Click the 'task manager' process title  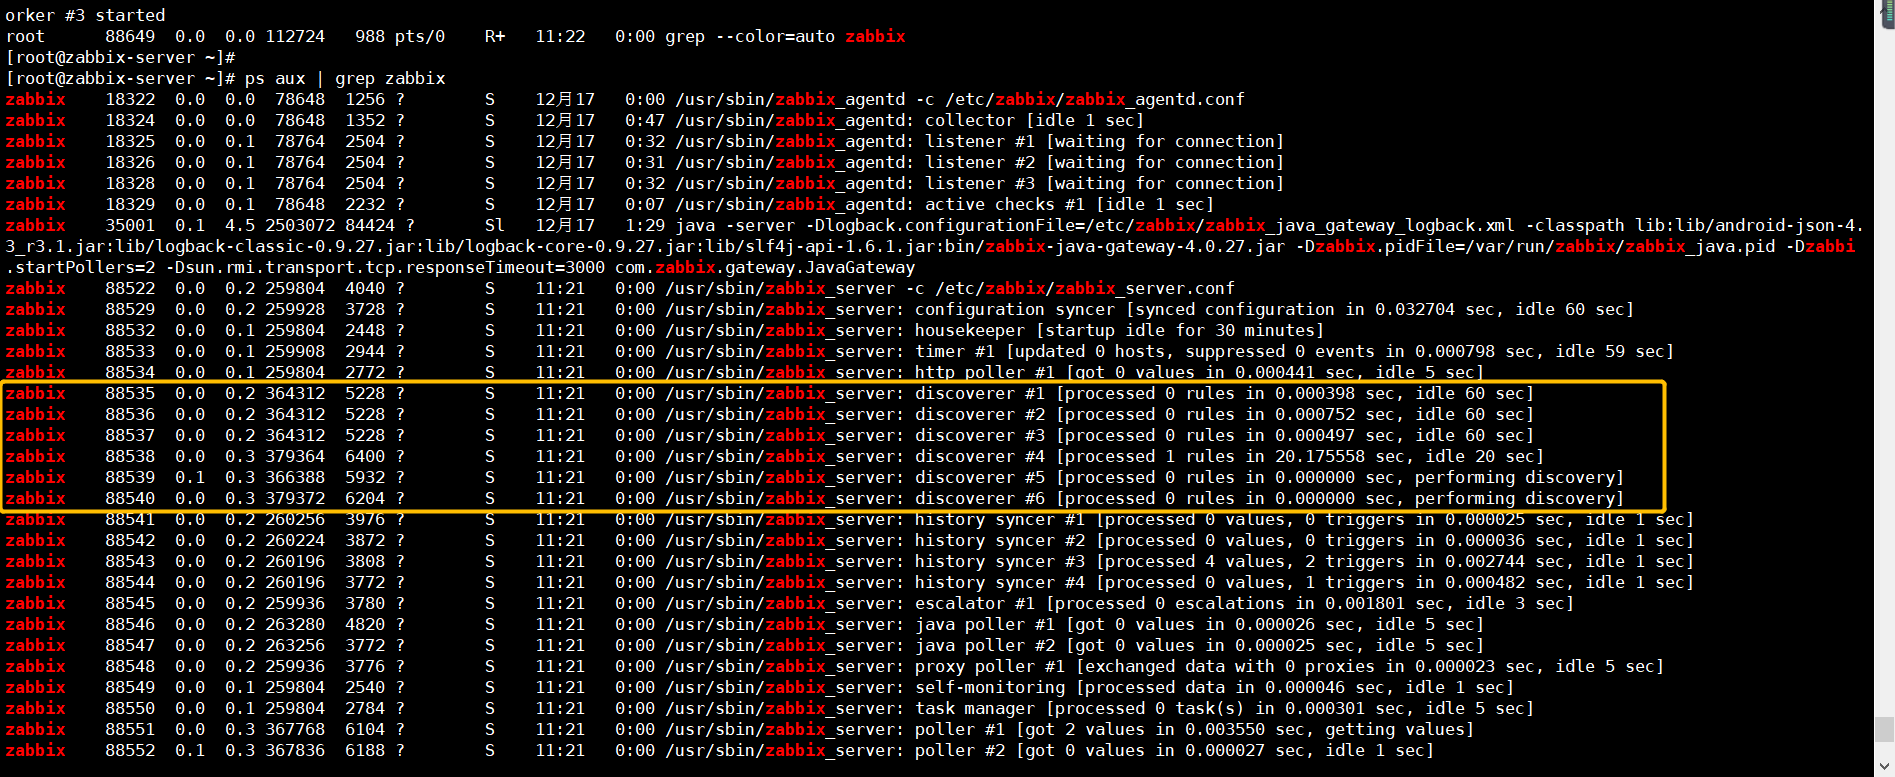pyautogui.click(x=975, y=708)
